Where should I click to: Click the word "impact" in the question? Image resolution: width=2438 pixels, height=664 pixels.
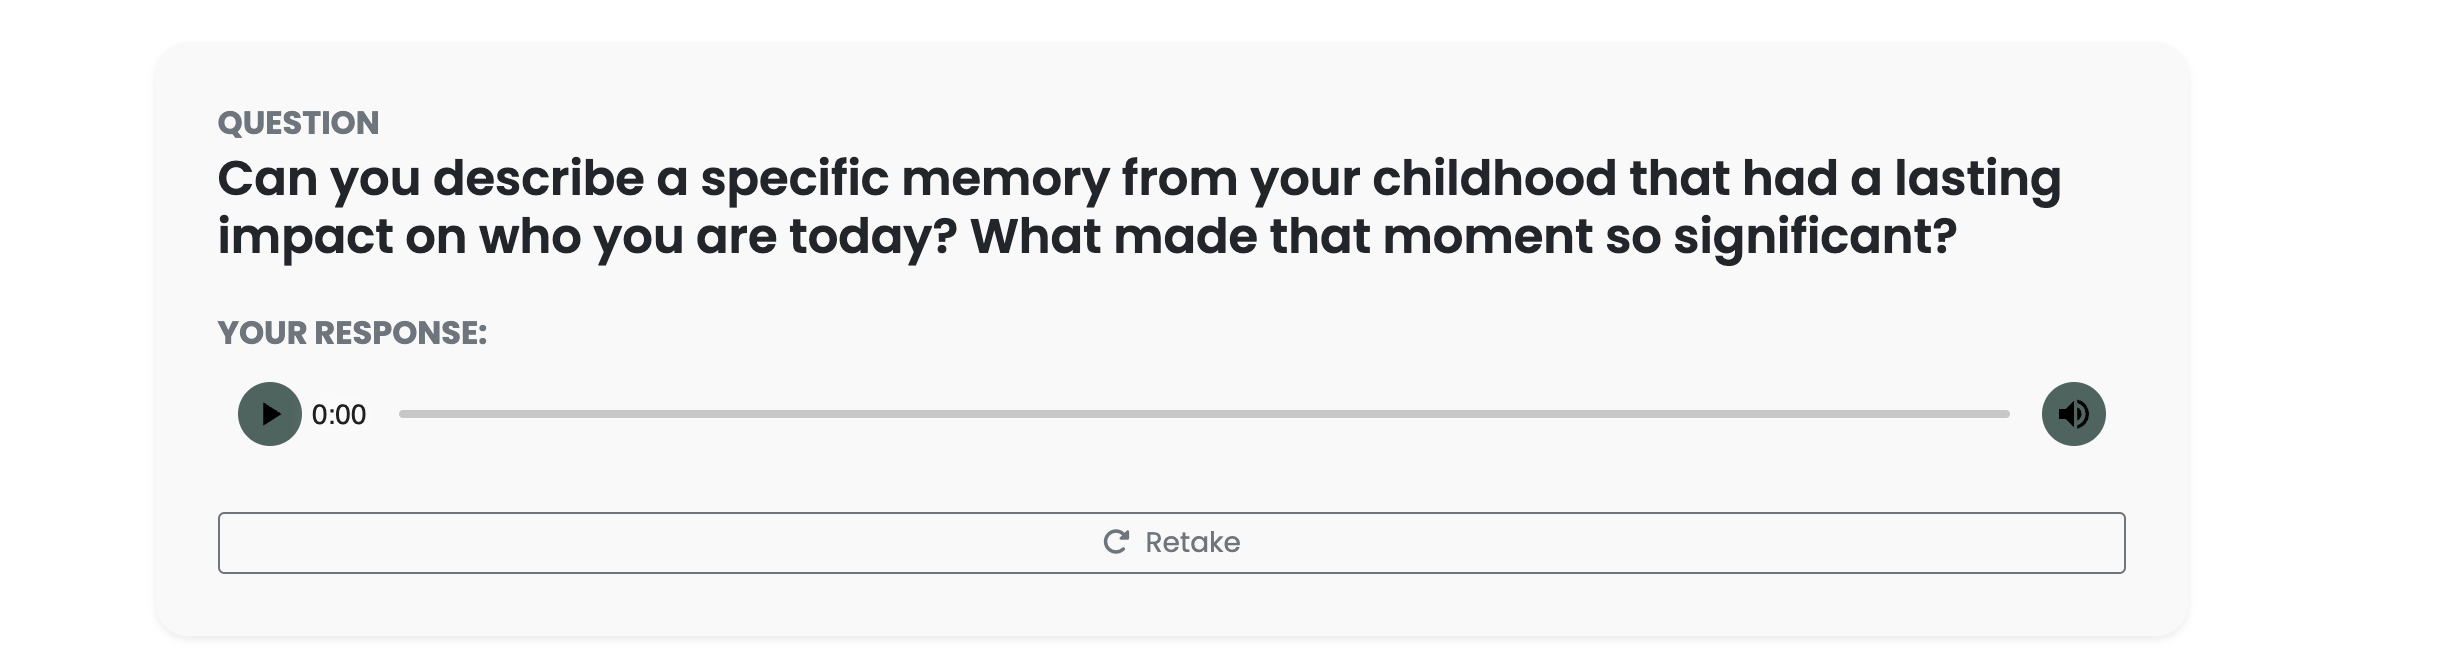(x=304, y=238)
